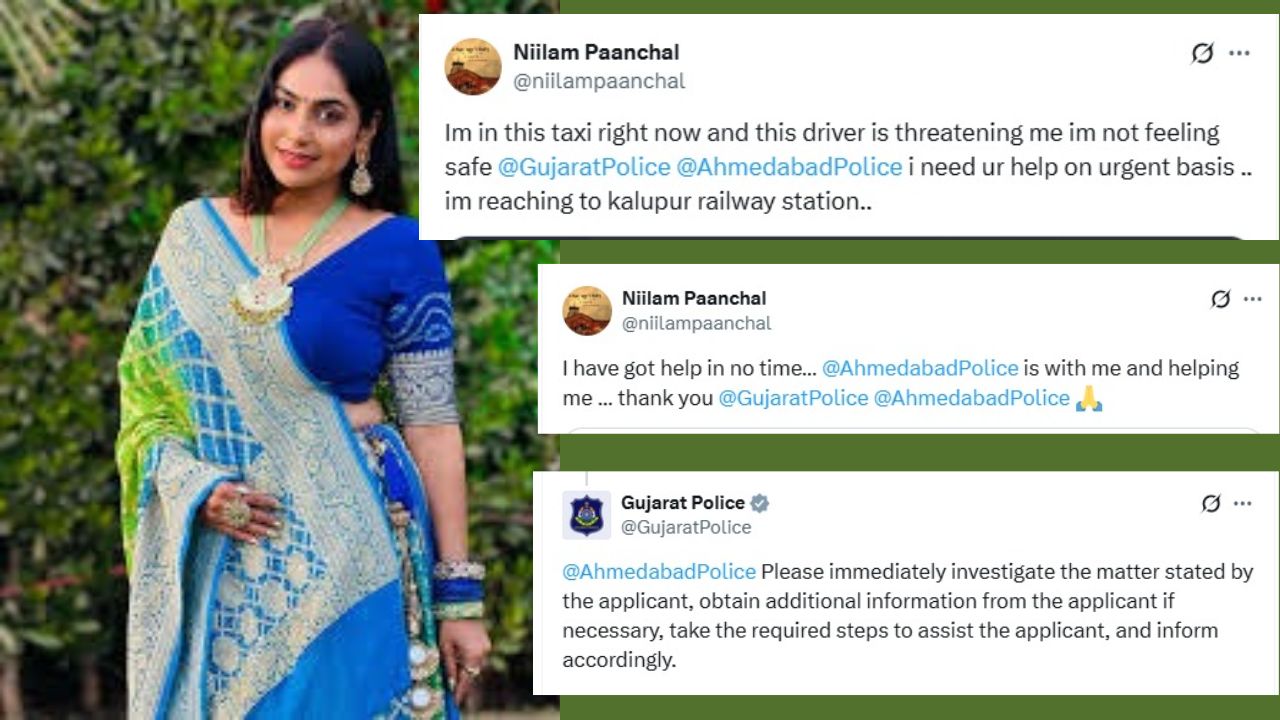Screen dimensions: 1280x720
Task: Click @GujaratPolice handle under Gujarat Police name
Action: point(686,527)
